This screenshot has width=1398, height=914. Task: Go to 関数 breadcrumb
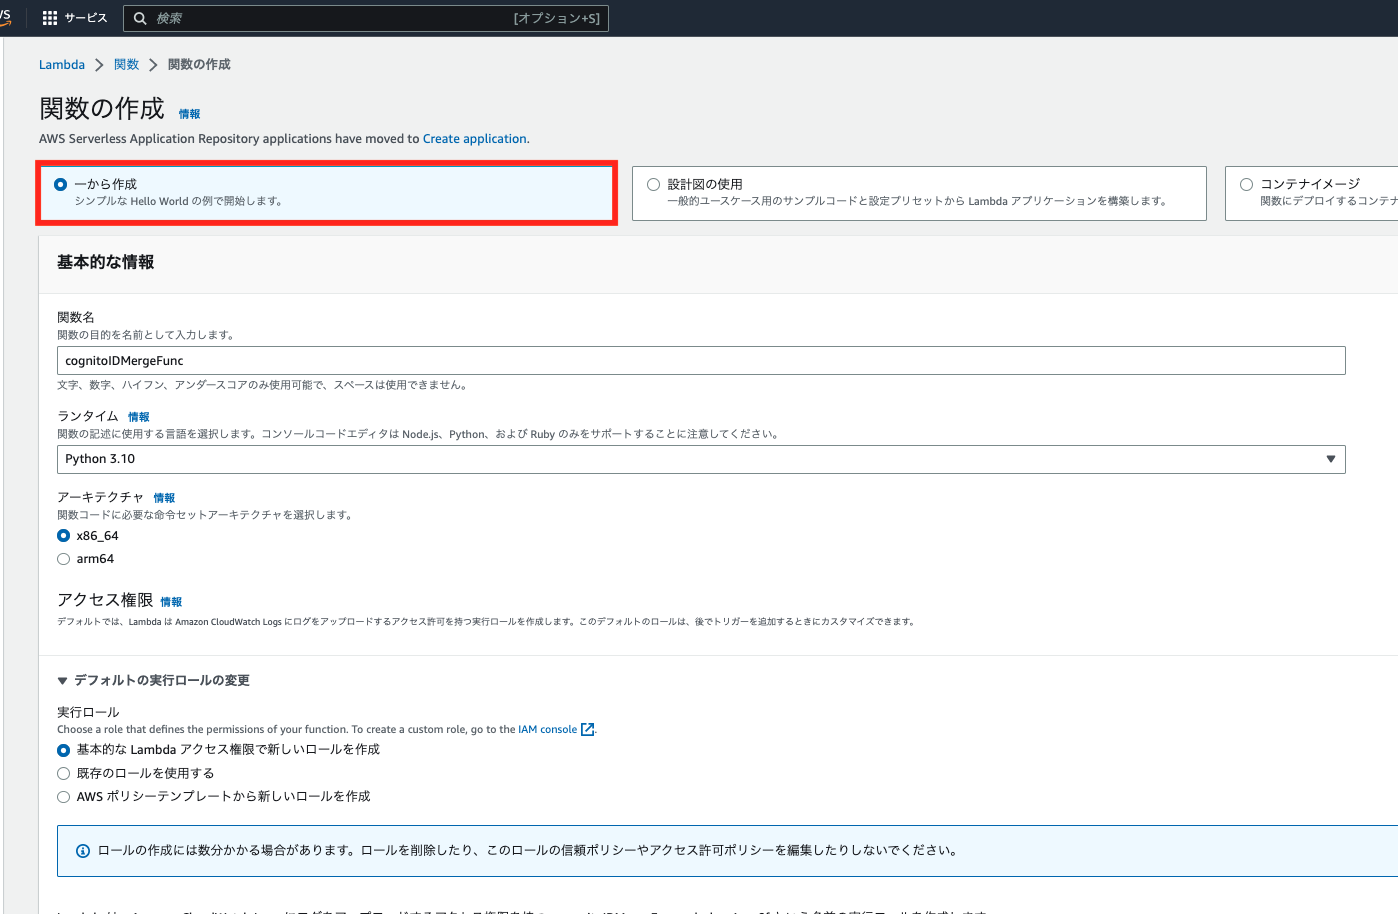(x=127, y=64)
